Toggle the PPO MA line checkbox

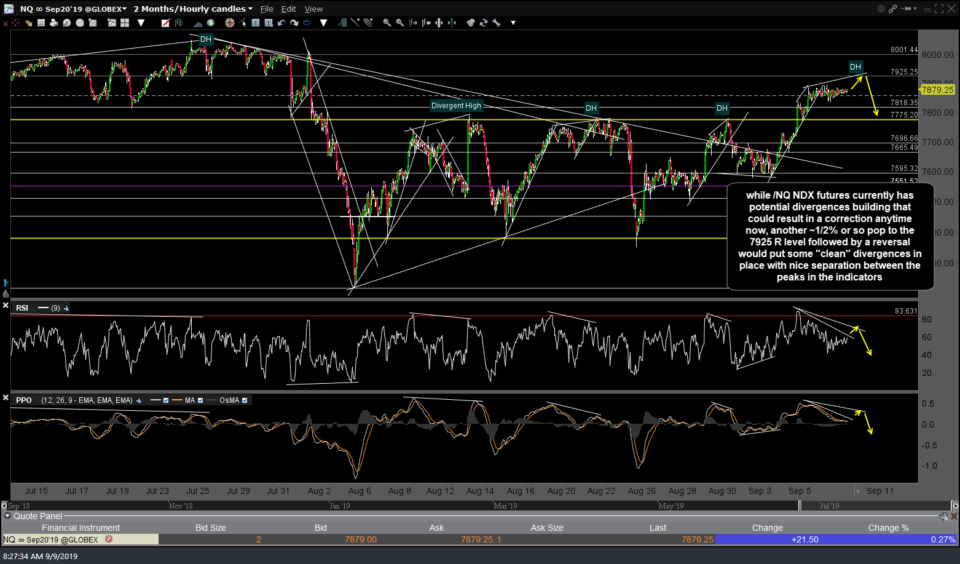(x=200, y=400)
